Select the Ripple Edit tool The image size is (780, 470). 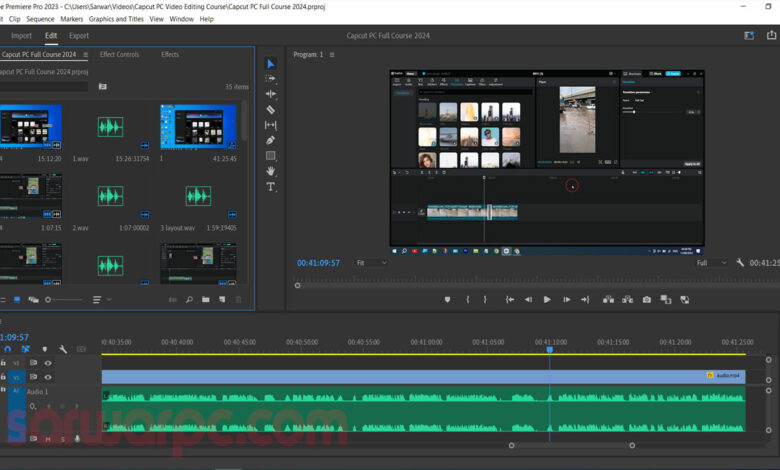click(x=271, y=94)
